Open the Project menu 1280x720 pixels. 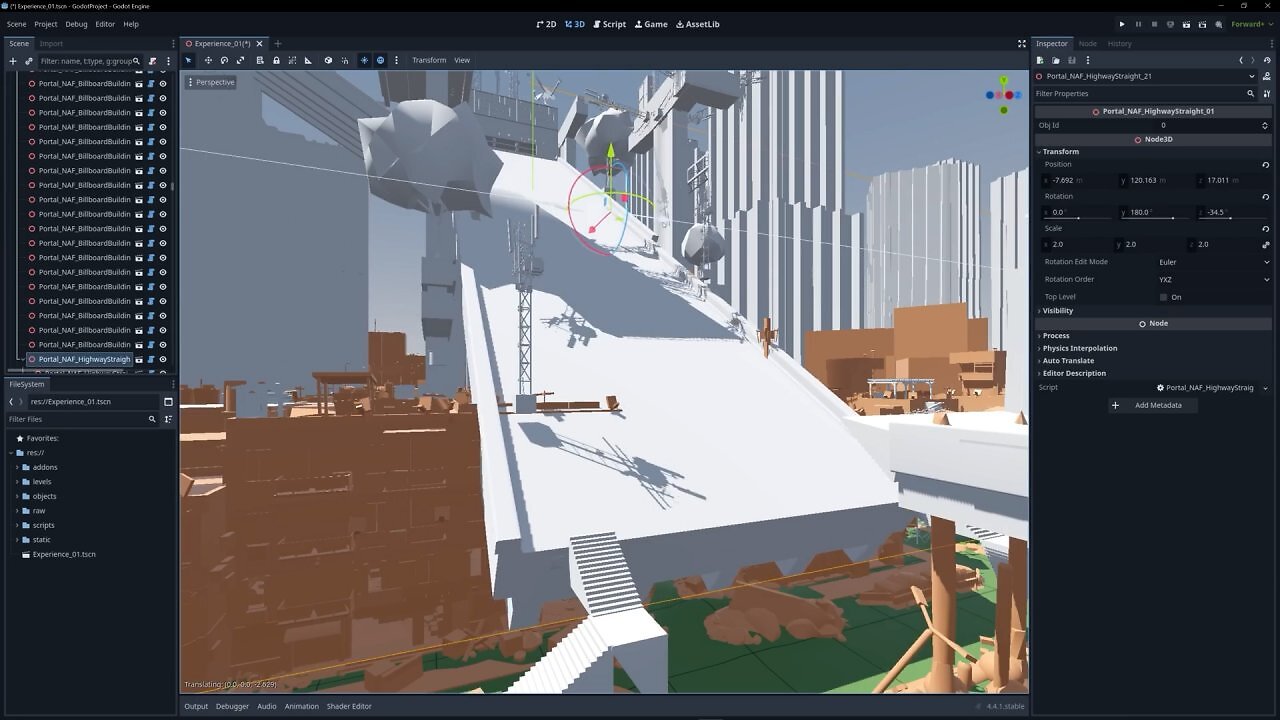[46, 24]
